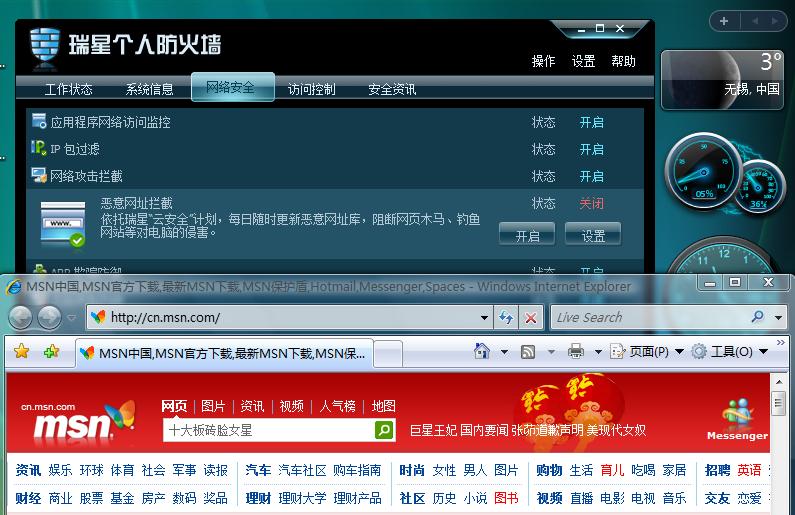Click the IE Home toolbar icon
The width and height of the screenshot is (795, 515).
(482, 351)
